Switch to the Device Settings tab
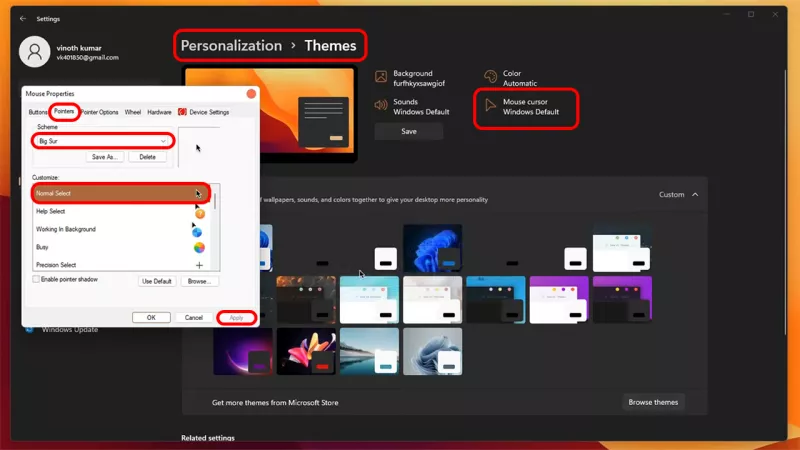The height and width of the screenshot is (450, 800). click(204, 112)
